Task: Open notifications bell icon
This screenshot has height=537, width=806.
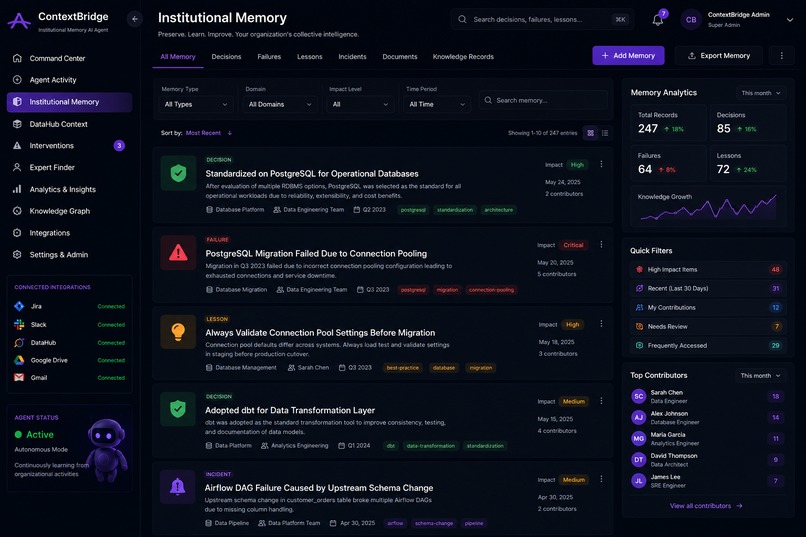Action: pos(657,20)
